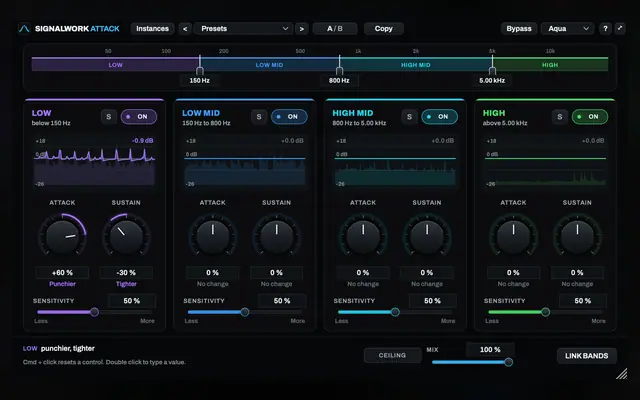
Task: Click the Mix slider handle
Action: [509, 362]
